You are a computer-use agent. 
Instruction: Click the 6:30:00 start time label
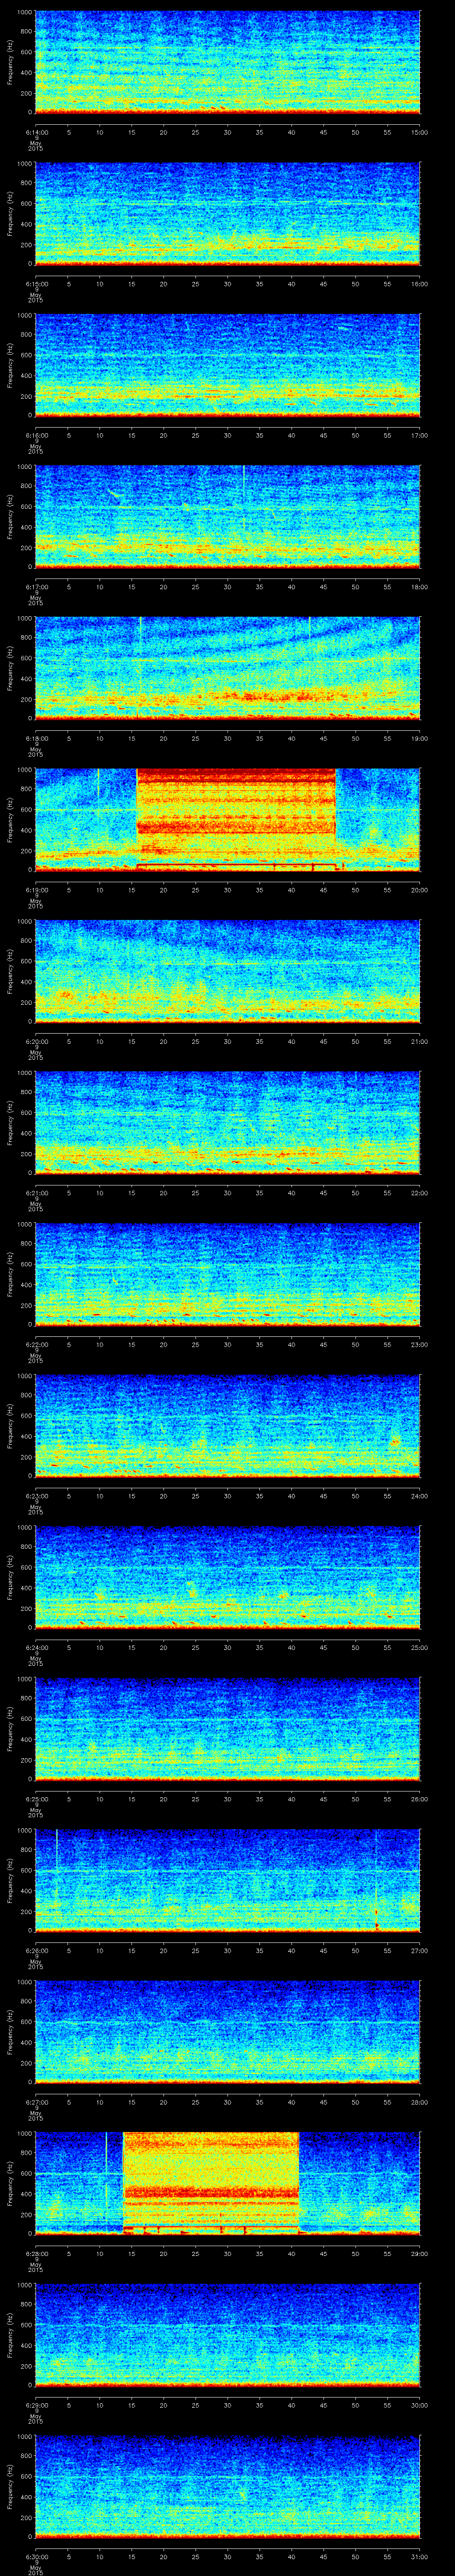pyautogui.click(x=36, y=2556)
